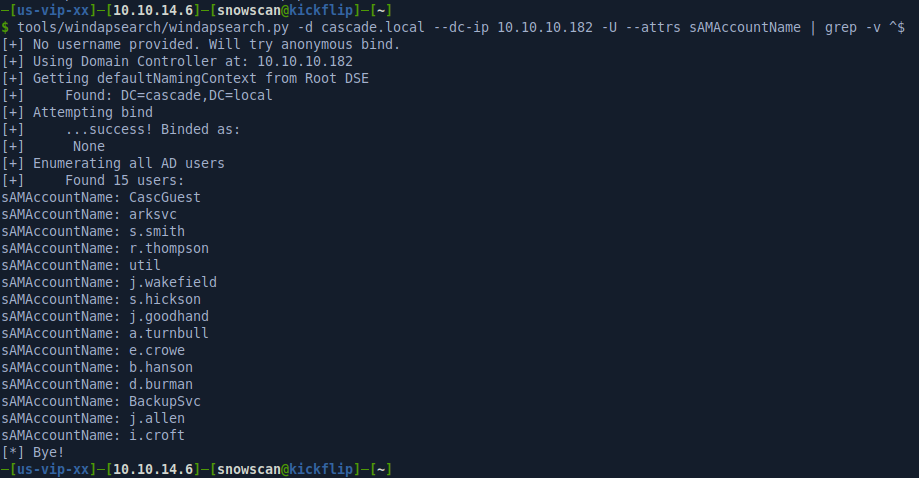Click the 'util' account entry
Image resolution: width=919 pixels, height=478 pixels.
tap(145, 265)
